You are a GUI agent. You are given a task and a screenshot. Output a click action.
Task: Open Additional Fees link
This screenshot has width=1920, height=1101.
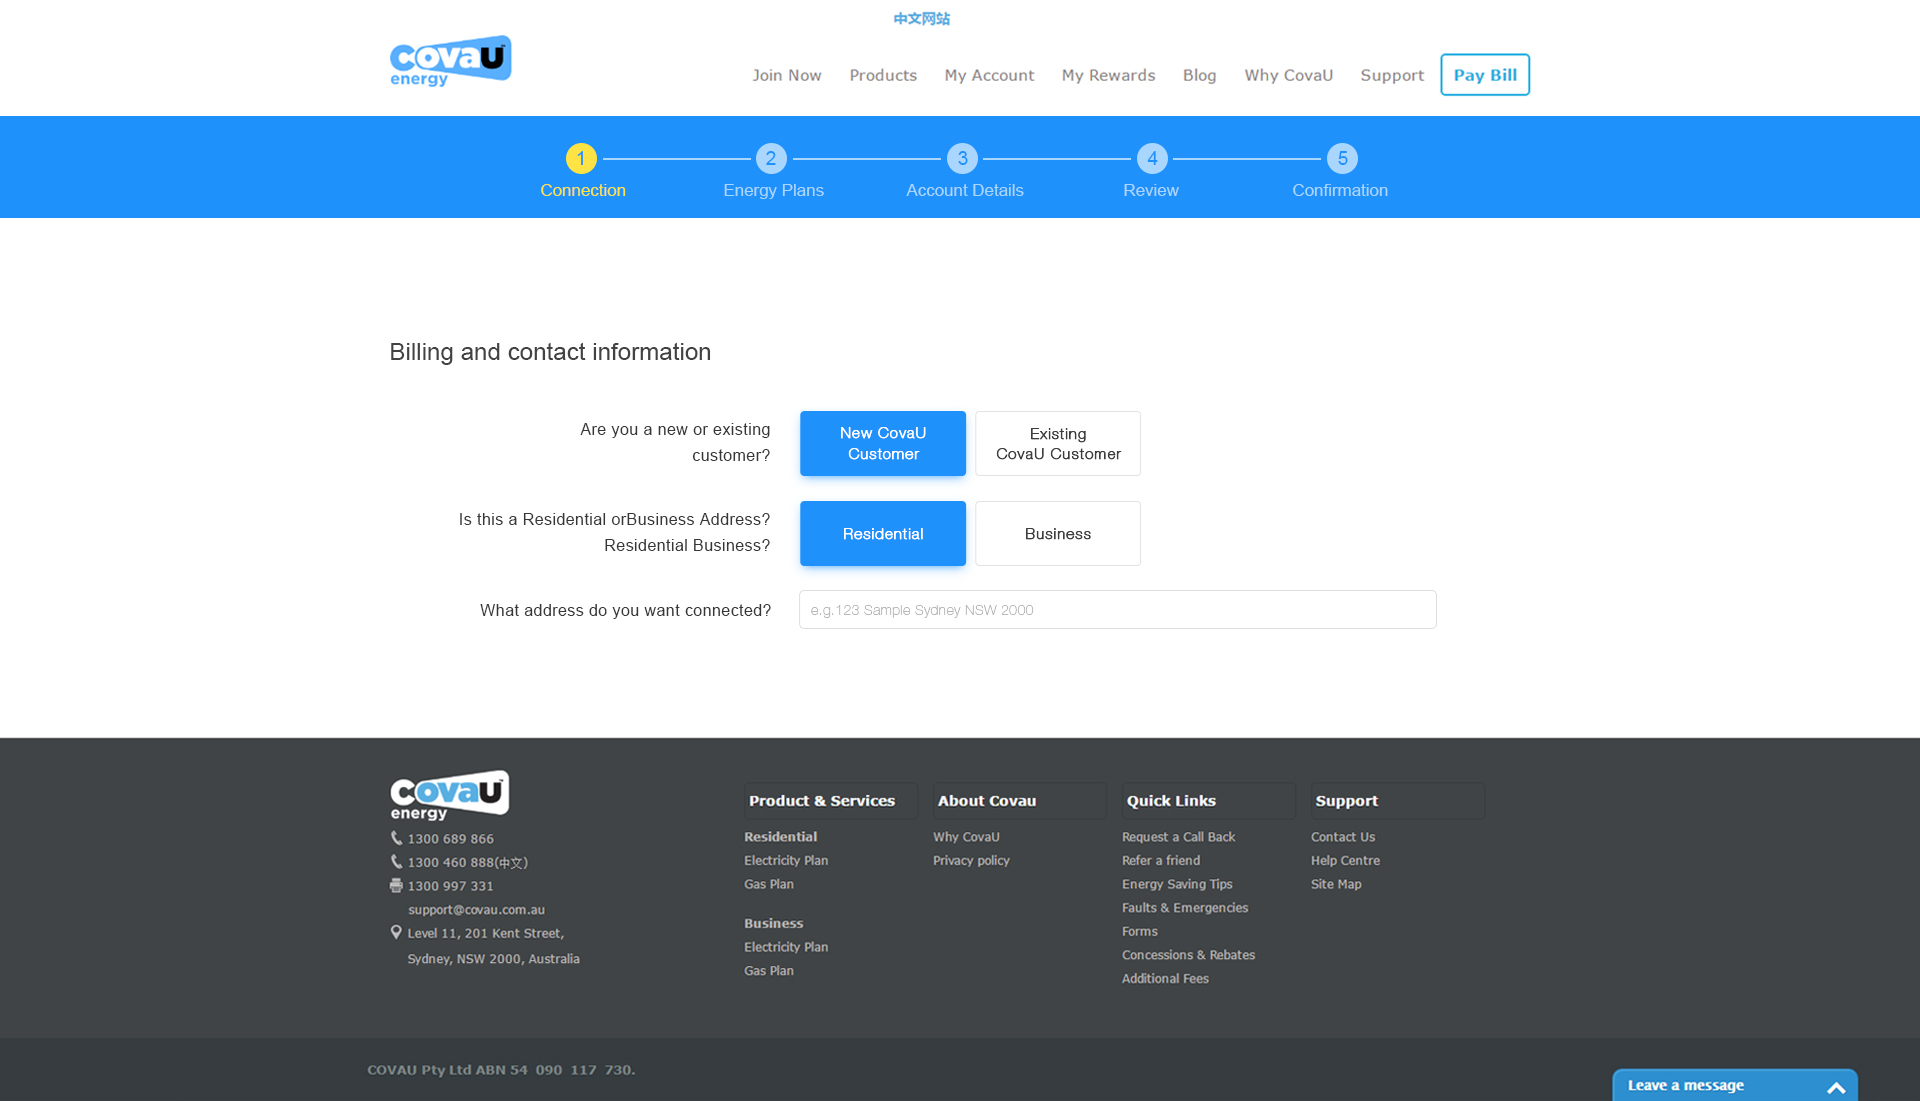[x=1165, y=979]
